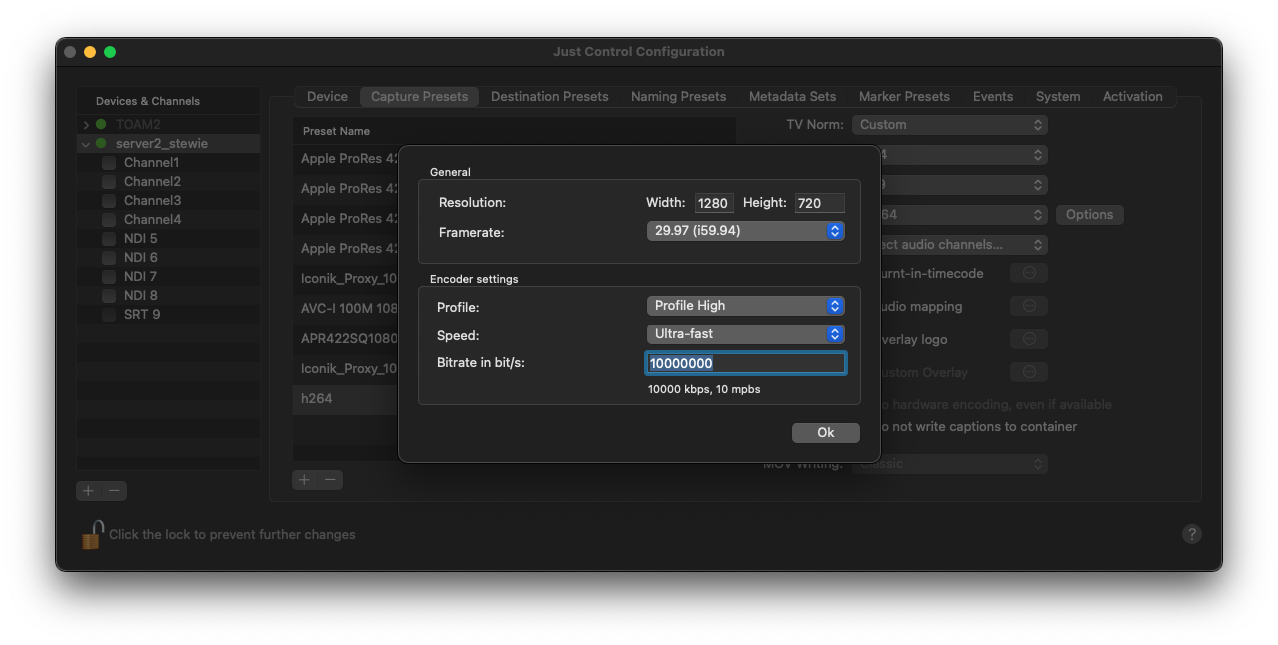Viewport: 1278px width, 645px height.
Task: Select the h264 preset row
Action: pos(346,398)
